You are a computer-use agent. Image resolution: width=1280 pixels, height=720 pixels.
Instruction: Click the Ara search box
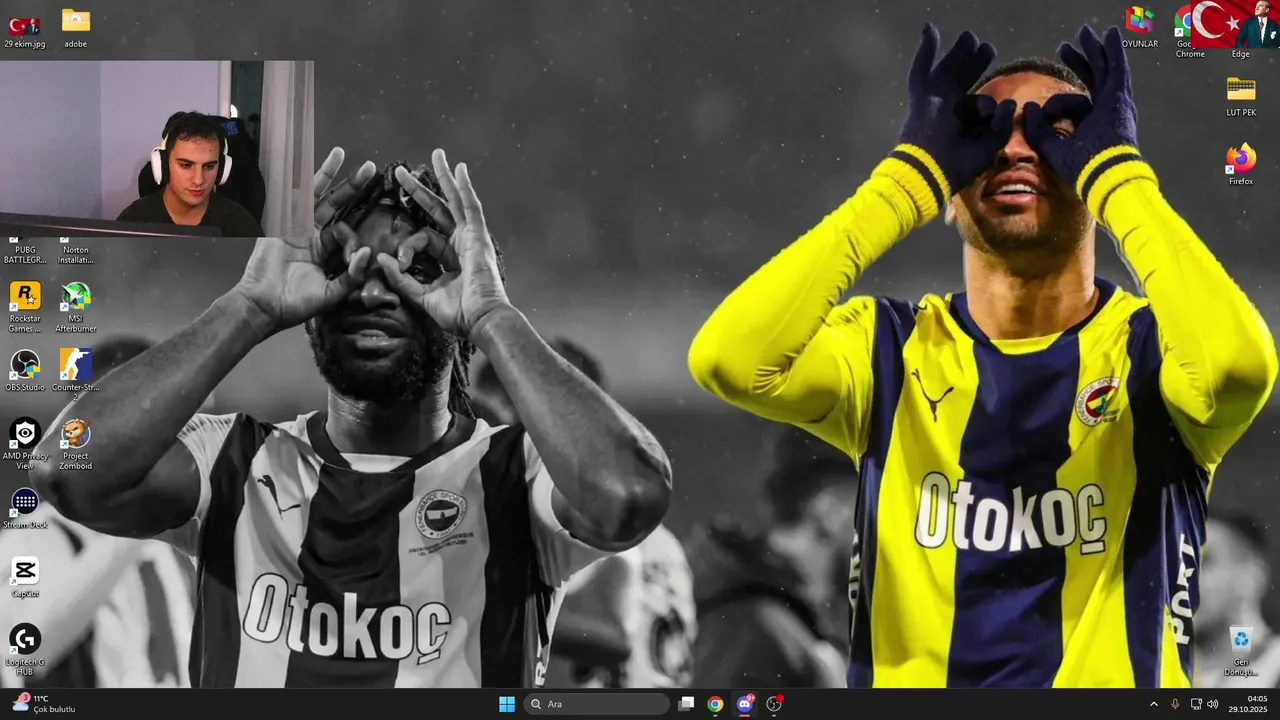click(597, 704)
